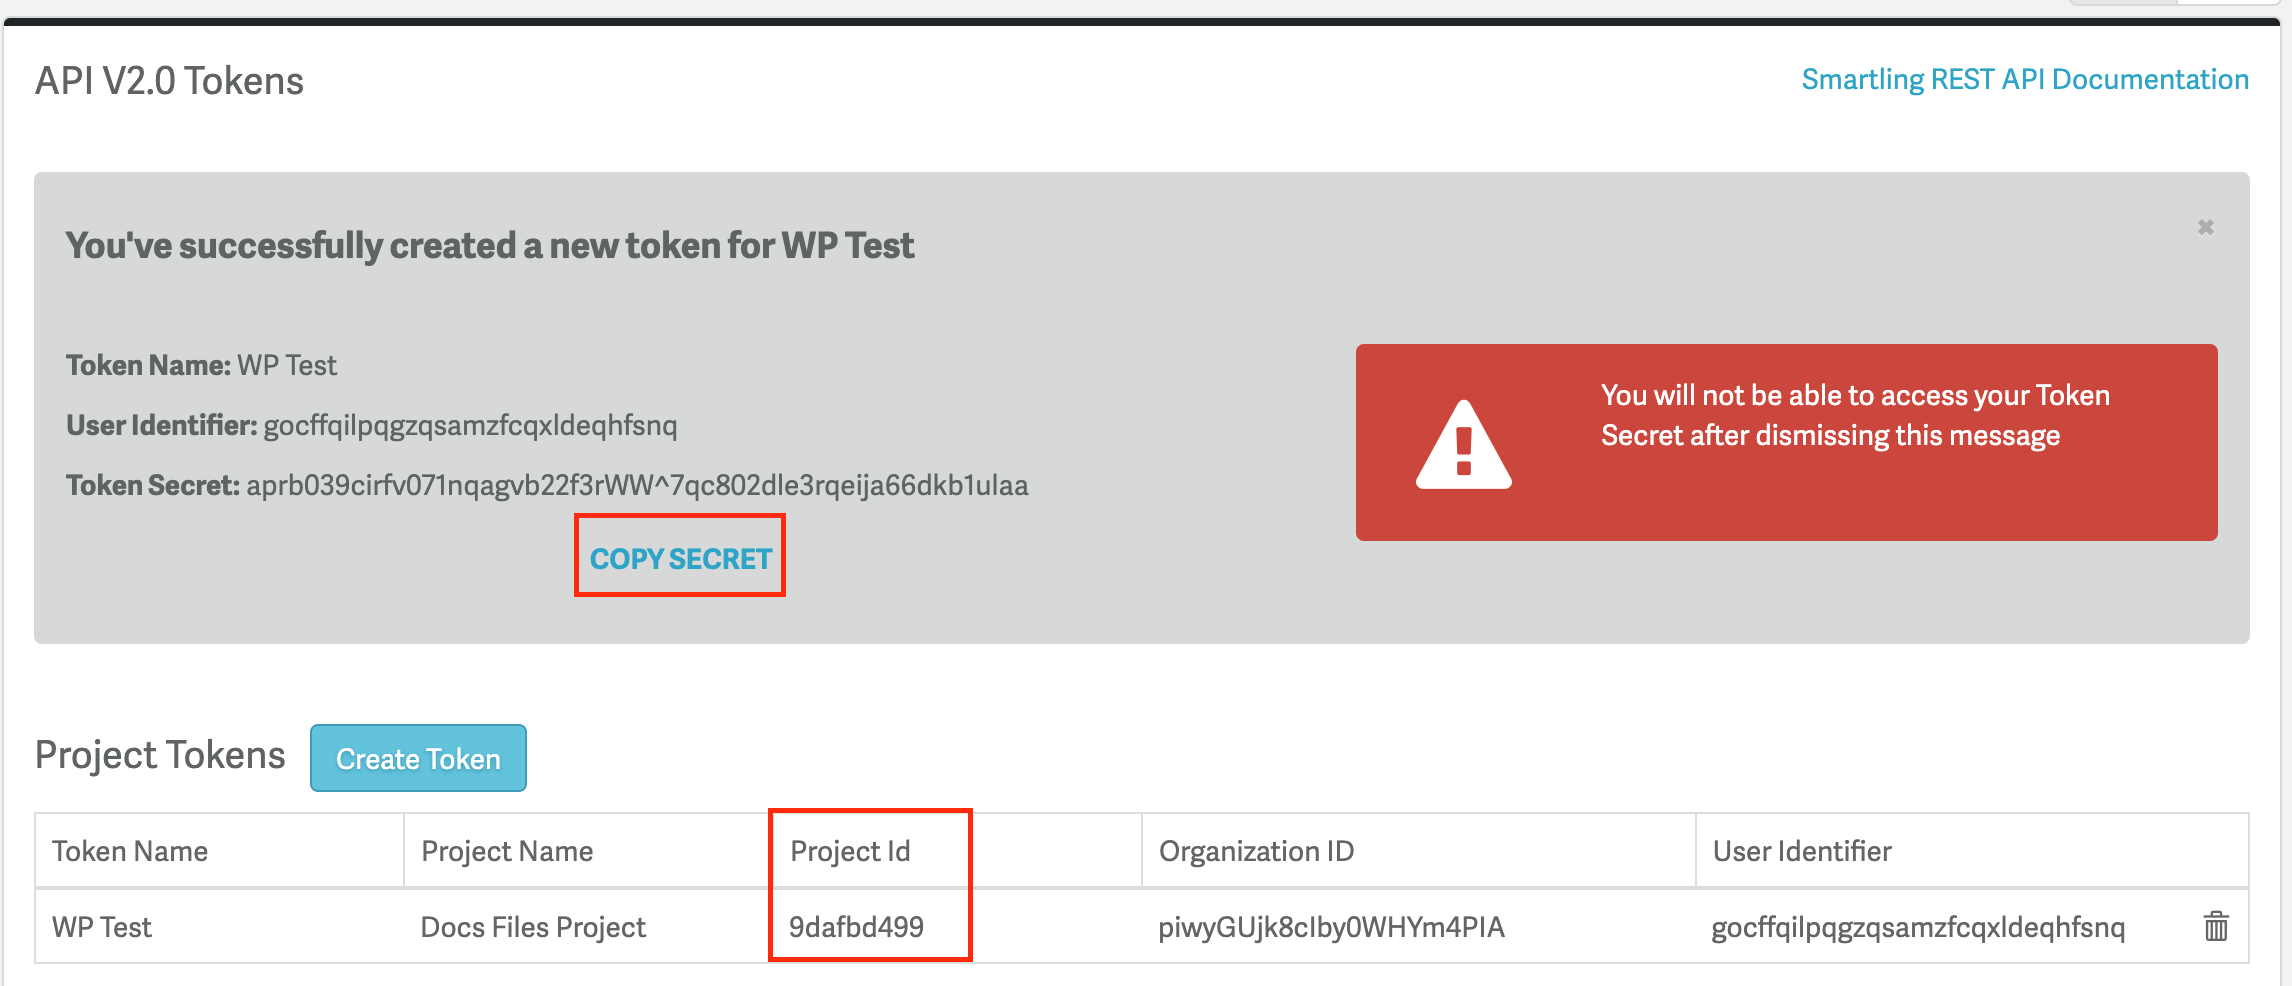Click the red Token Secret warning banner text
This screenshot has height=986, width=2292.
[1854, 416]
